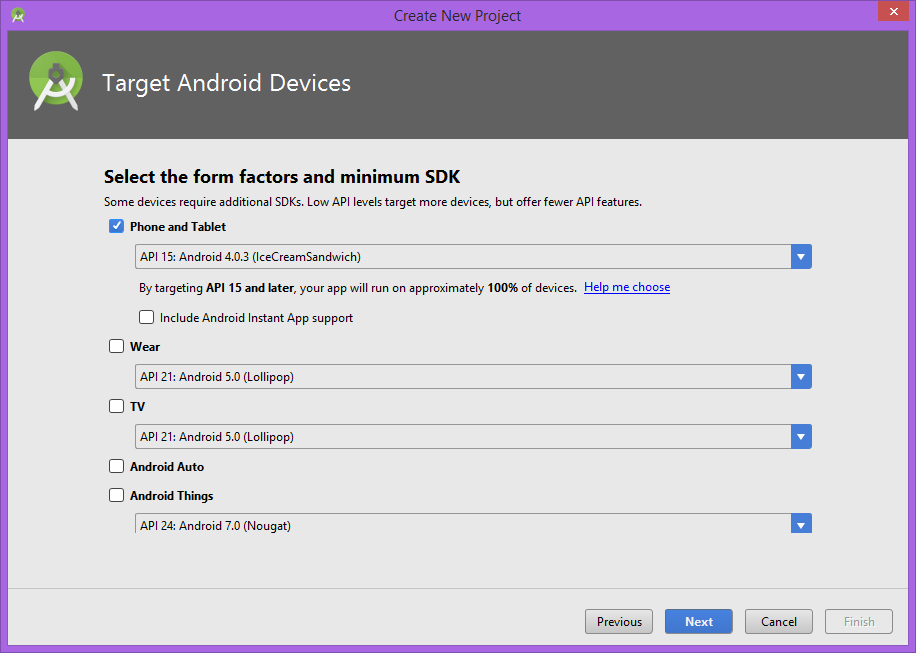Click the Next button
Viewport: 916px width, 653px height.
698,621
